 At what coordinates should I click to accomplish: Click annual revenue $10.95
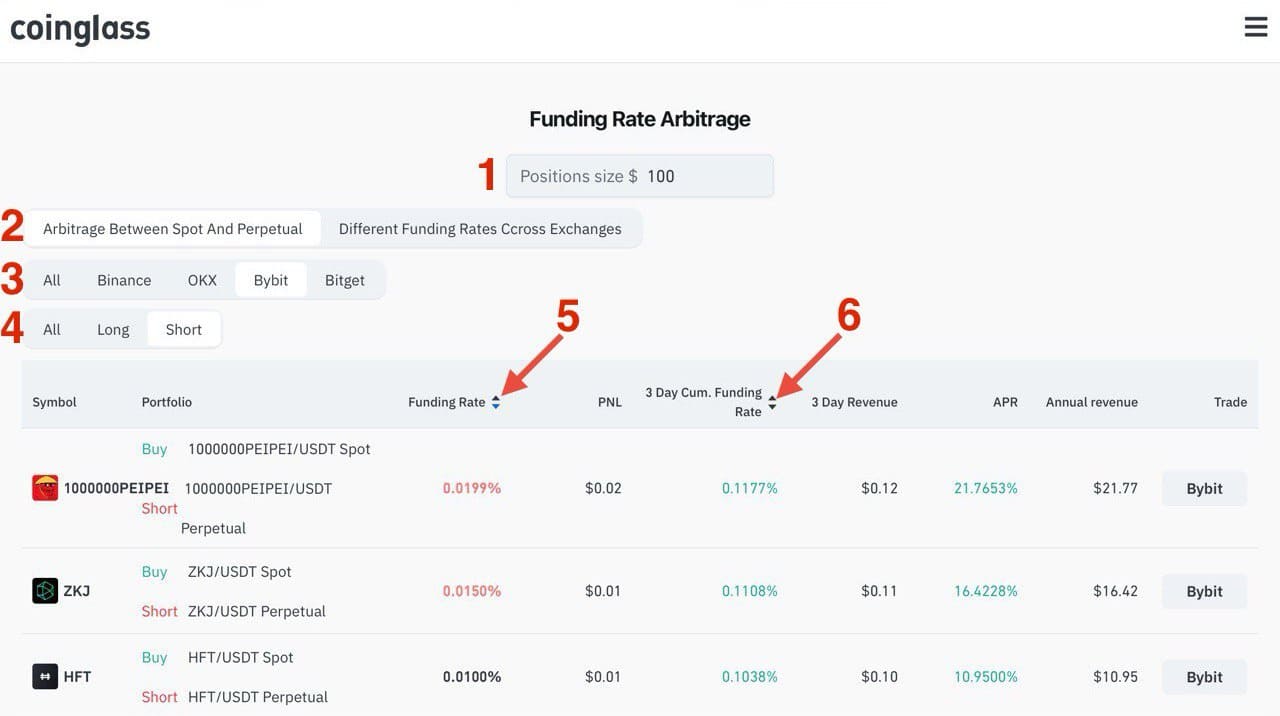[x=1115, y=677]
